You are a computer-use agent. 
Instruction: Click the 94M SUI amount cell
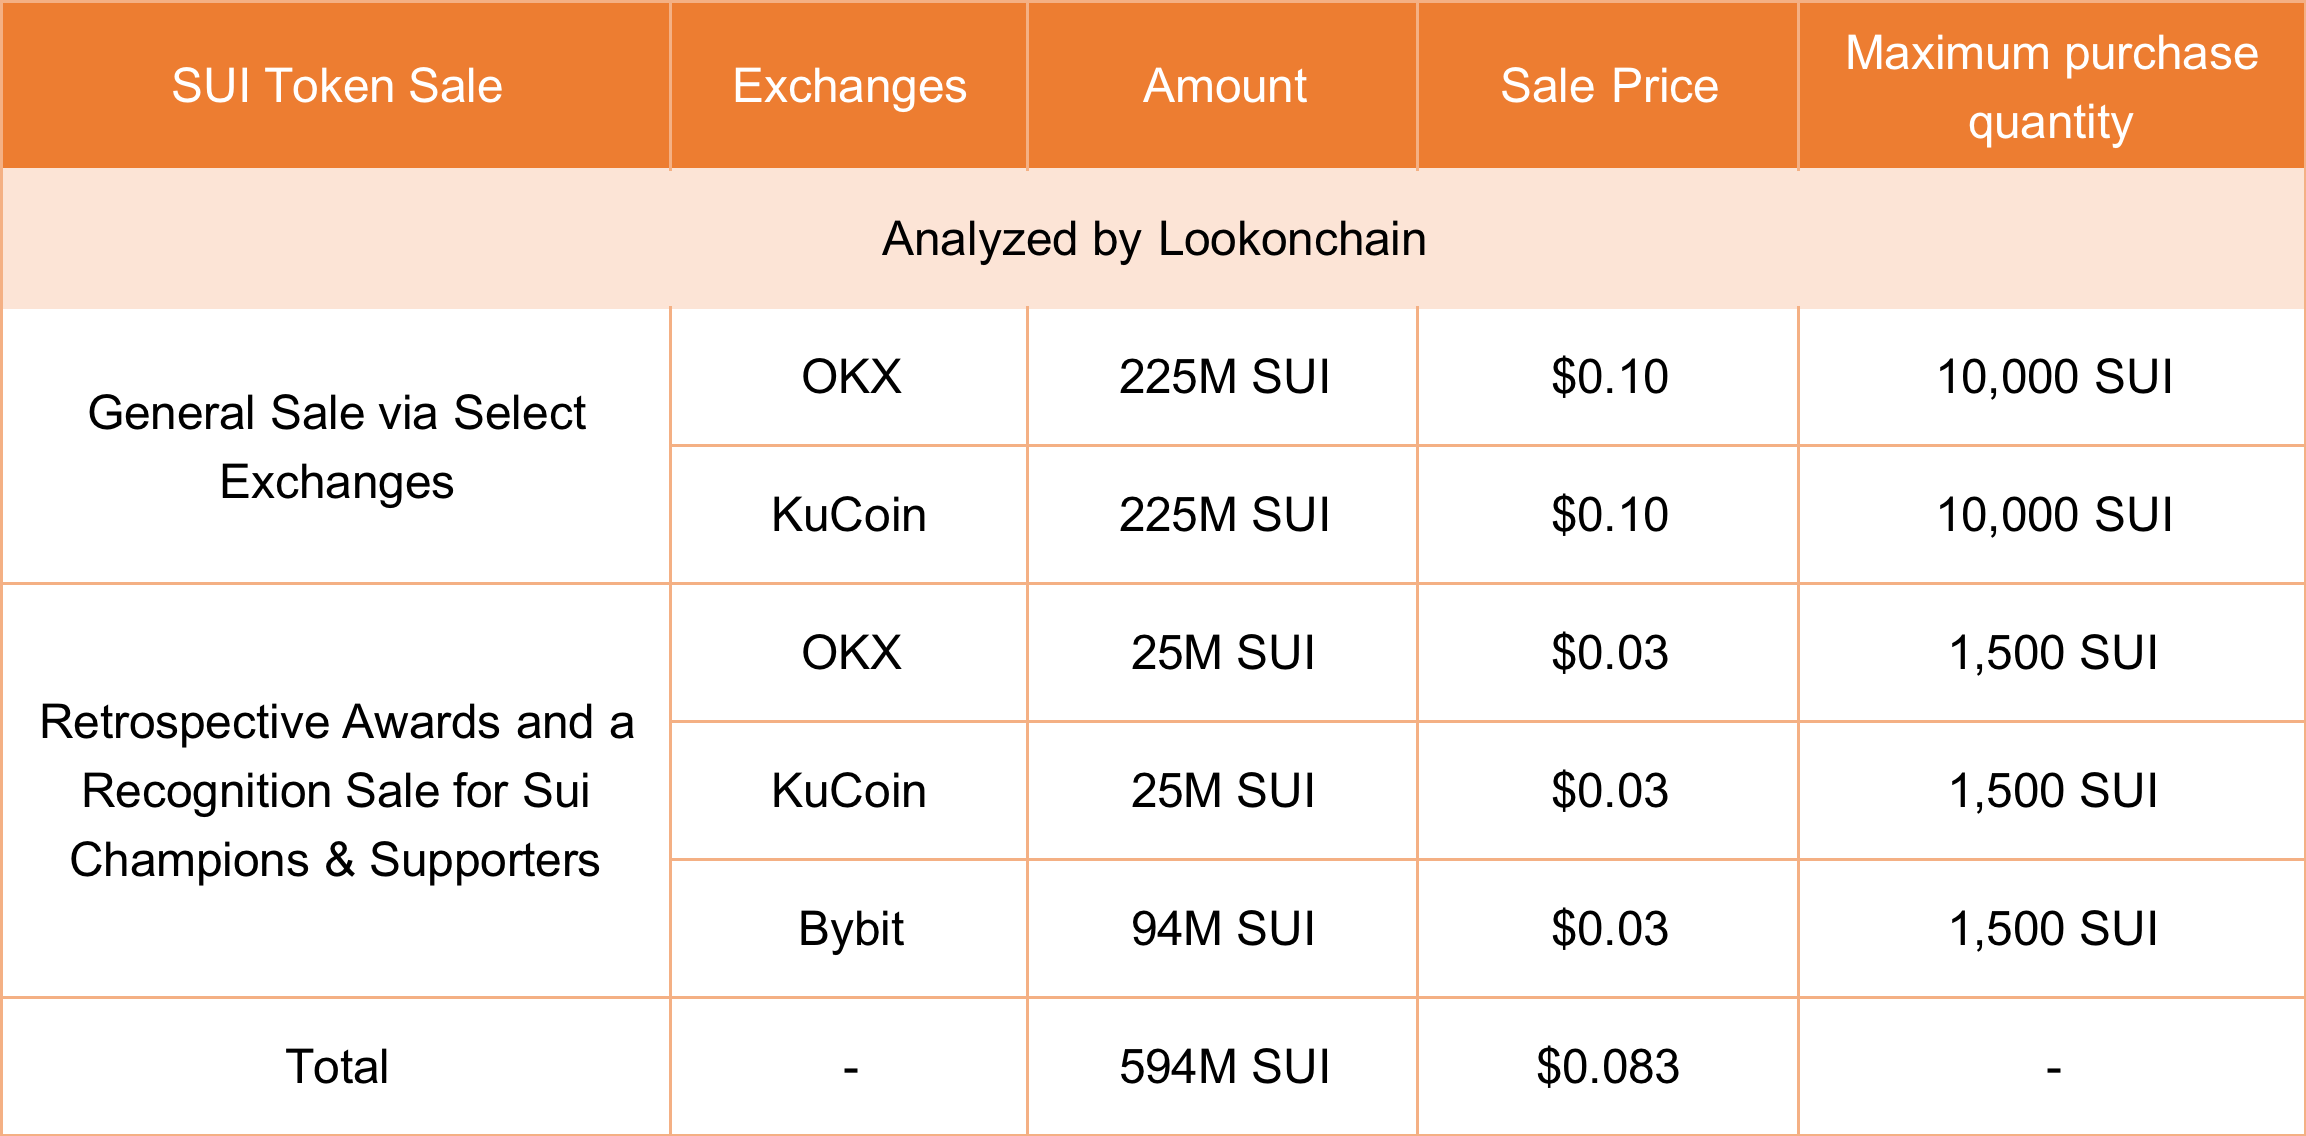(x=1223, y=929)
